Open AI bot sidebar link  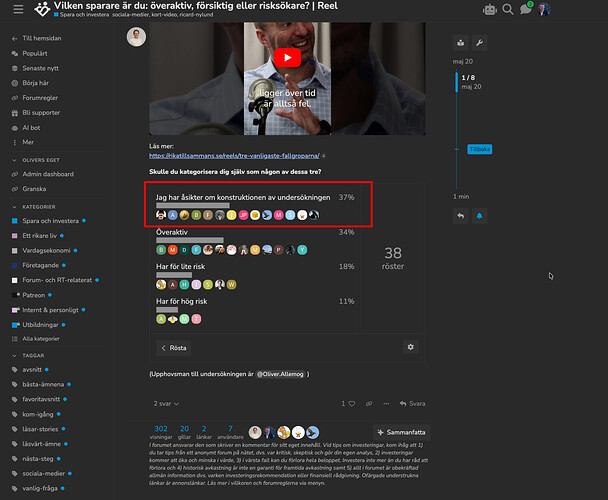(x=31, y=128)
